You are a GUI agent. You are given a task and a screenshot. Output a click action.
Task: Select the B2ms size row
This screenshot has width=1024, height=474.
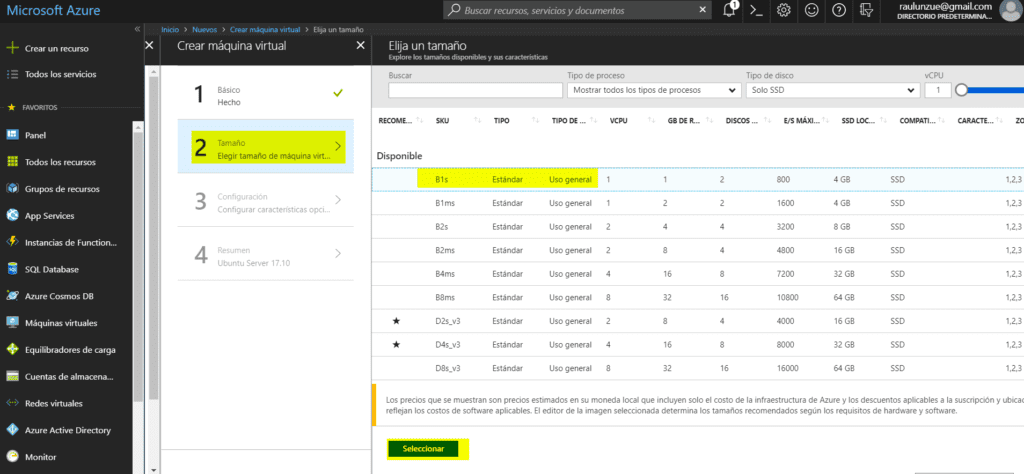click(x=697, y=250)
